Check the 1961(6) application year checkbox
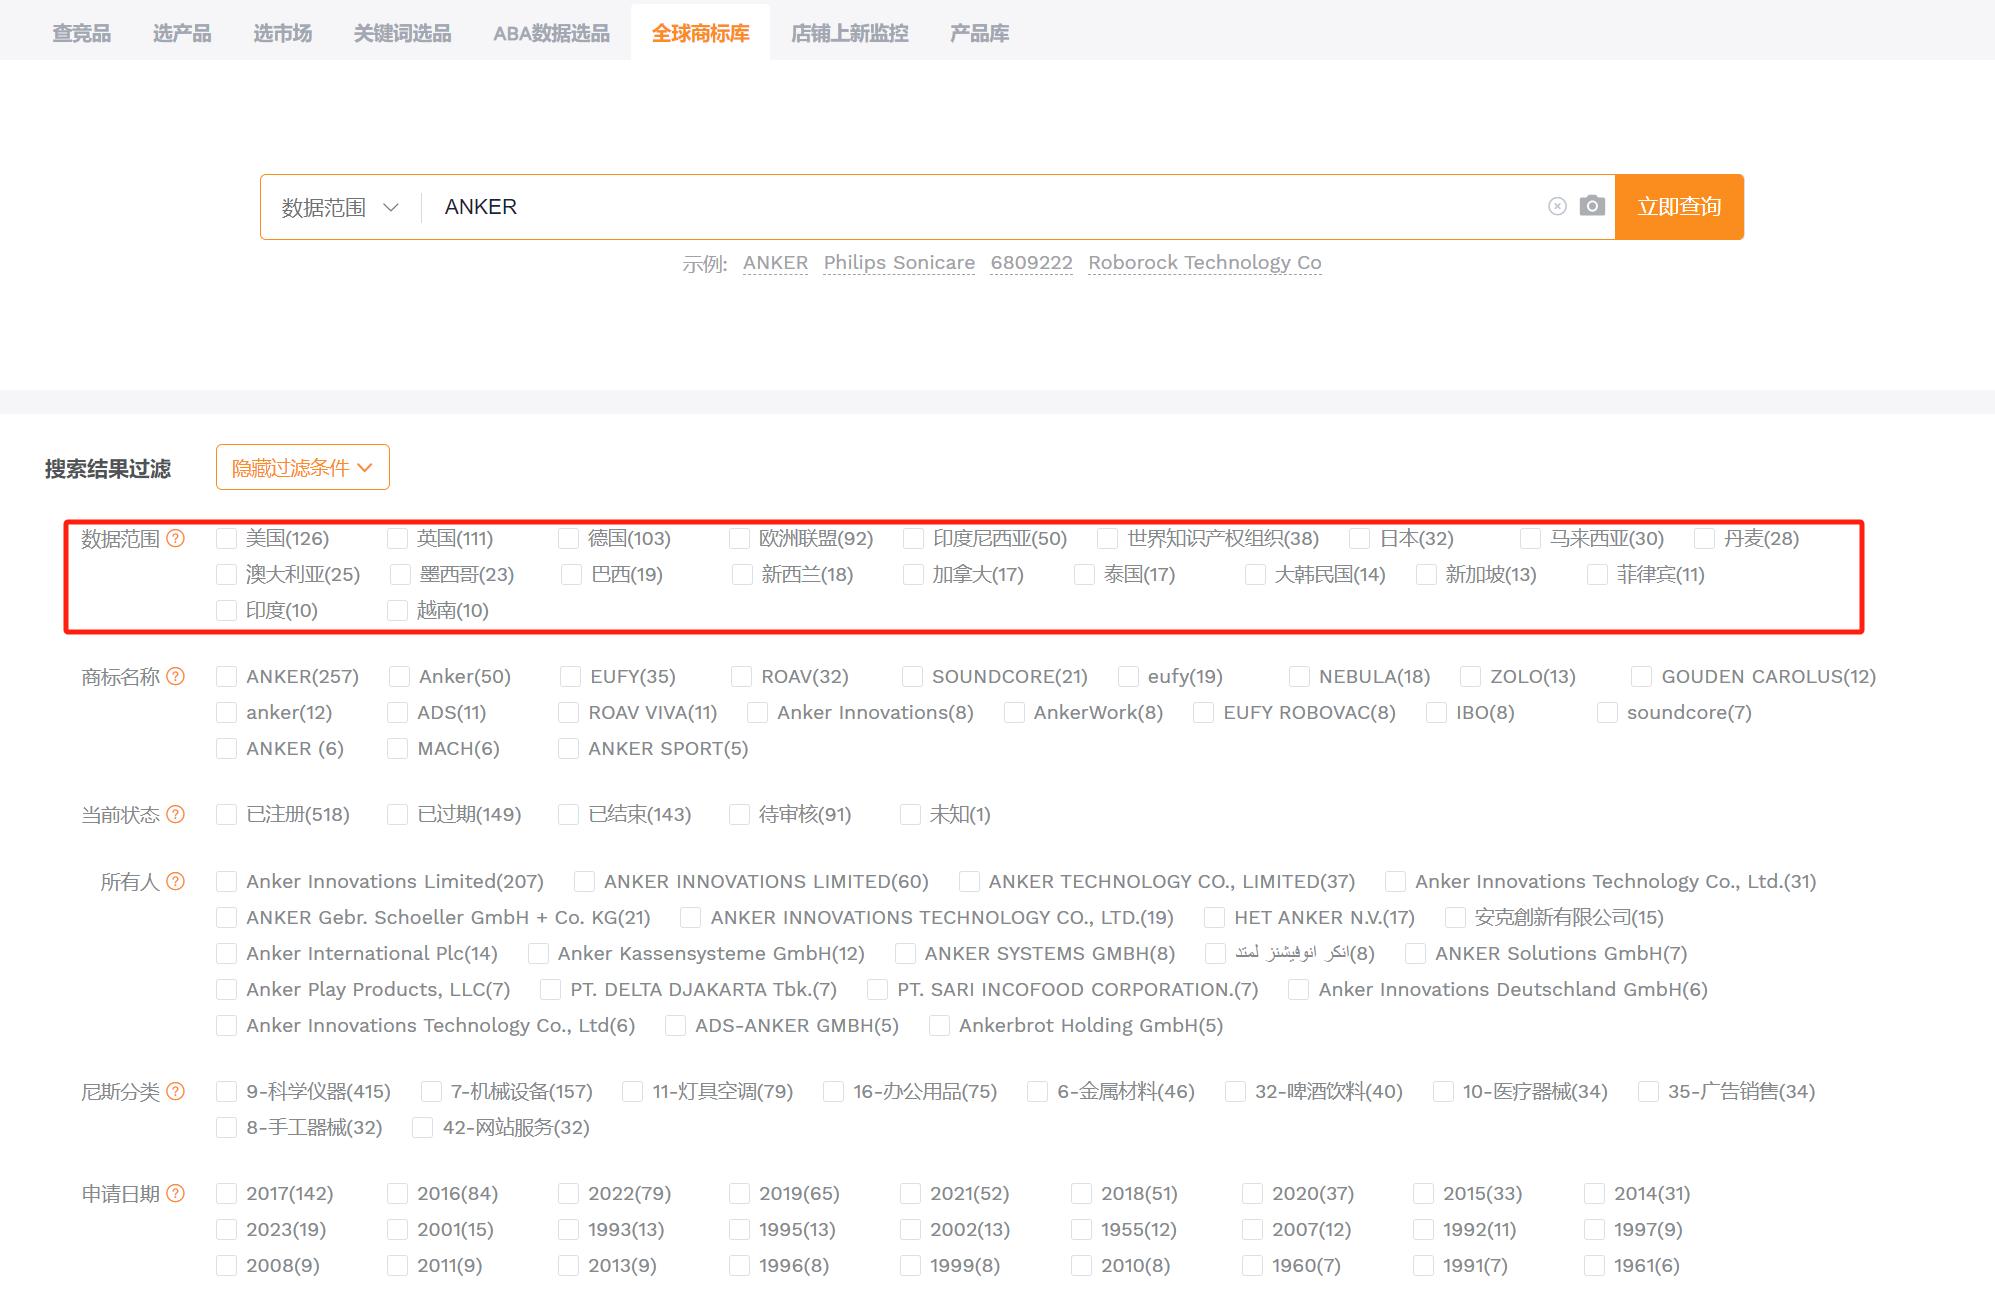 tap(1595, 1266)
